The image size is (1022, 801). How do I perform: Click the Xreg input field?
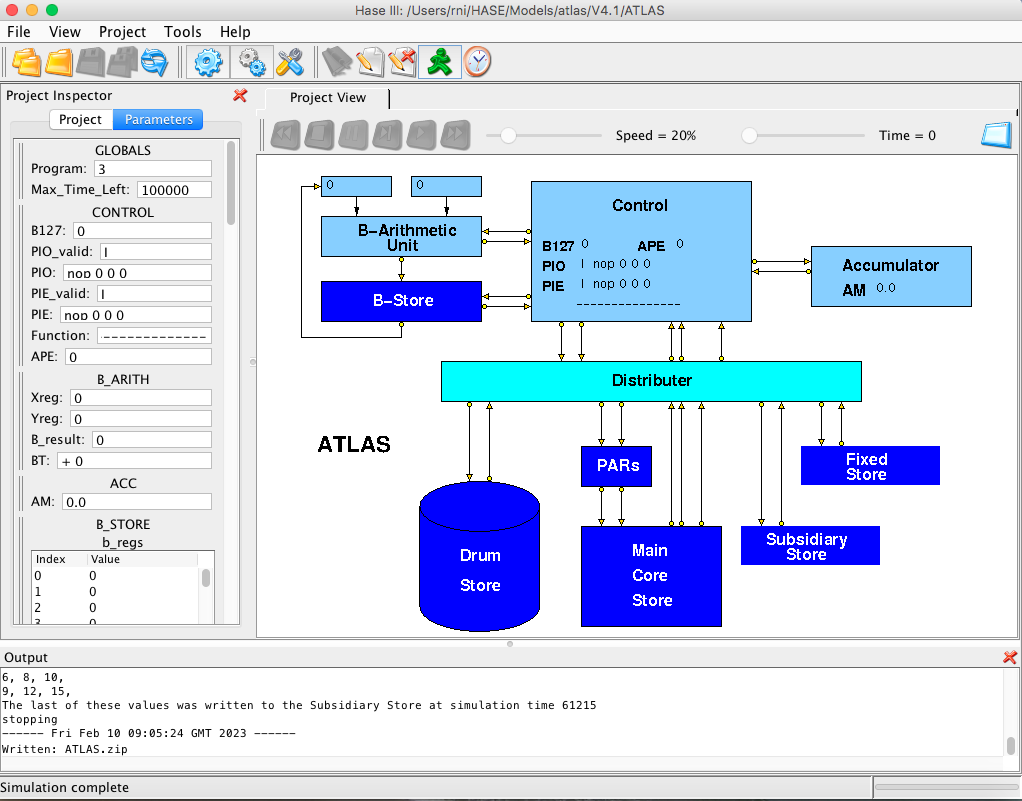(141, 398)
